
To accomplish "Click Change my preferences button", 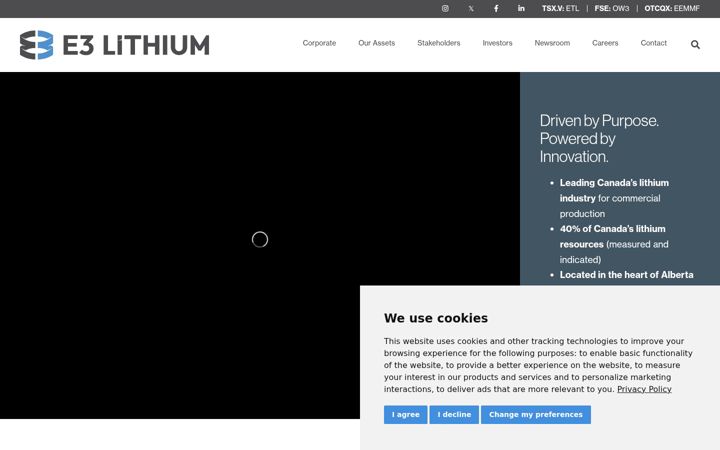I will (x=536, y=415).
